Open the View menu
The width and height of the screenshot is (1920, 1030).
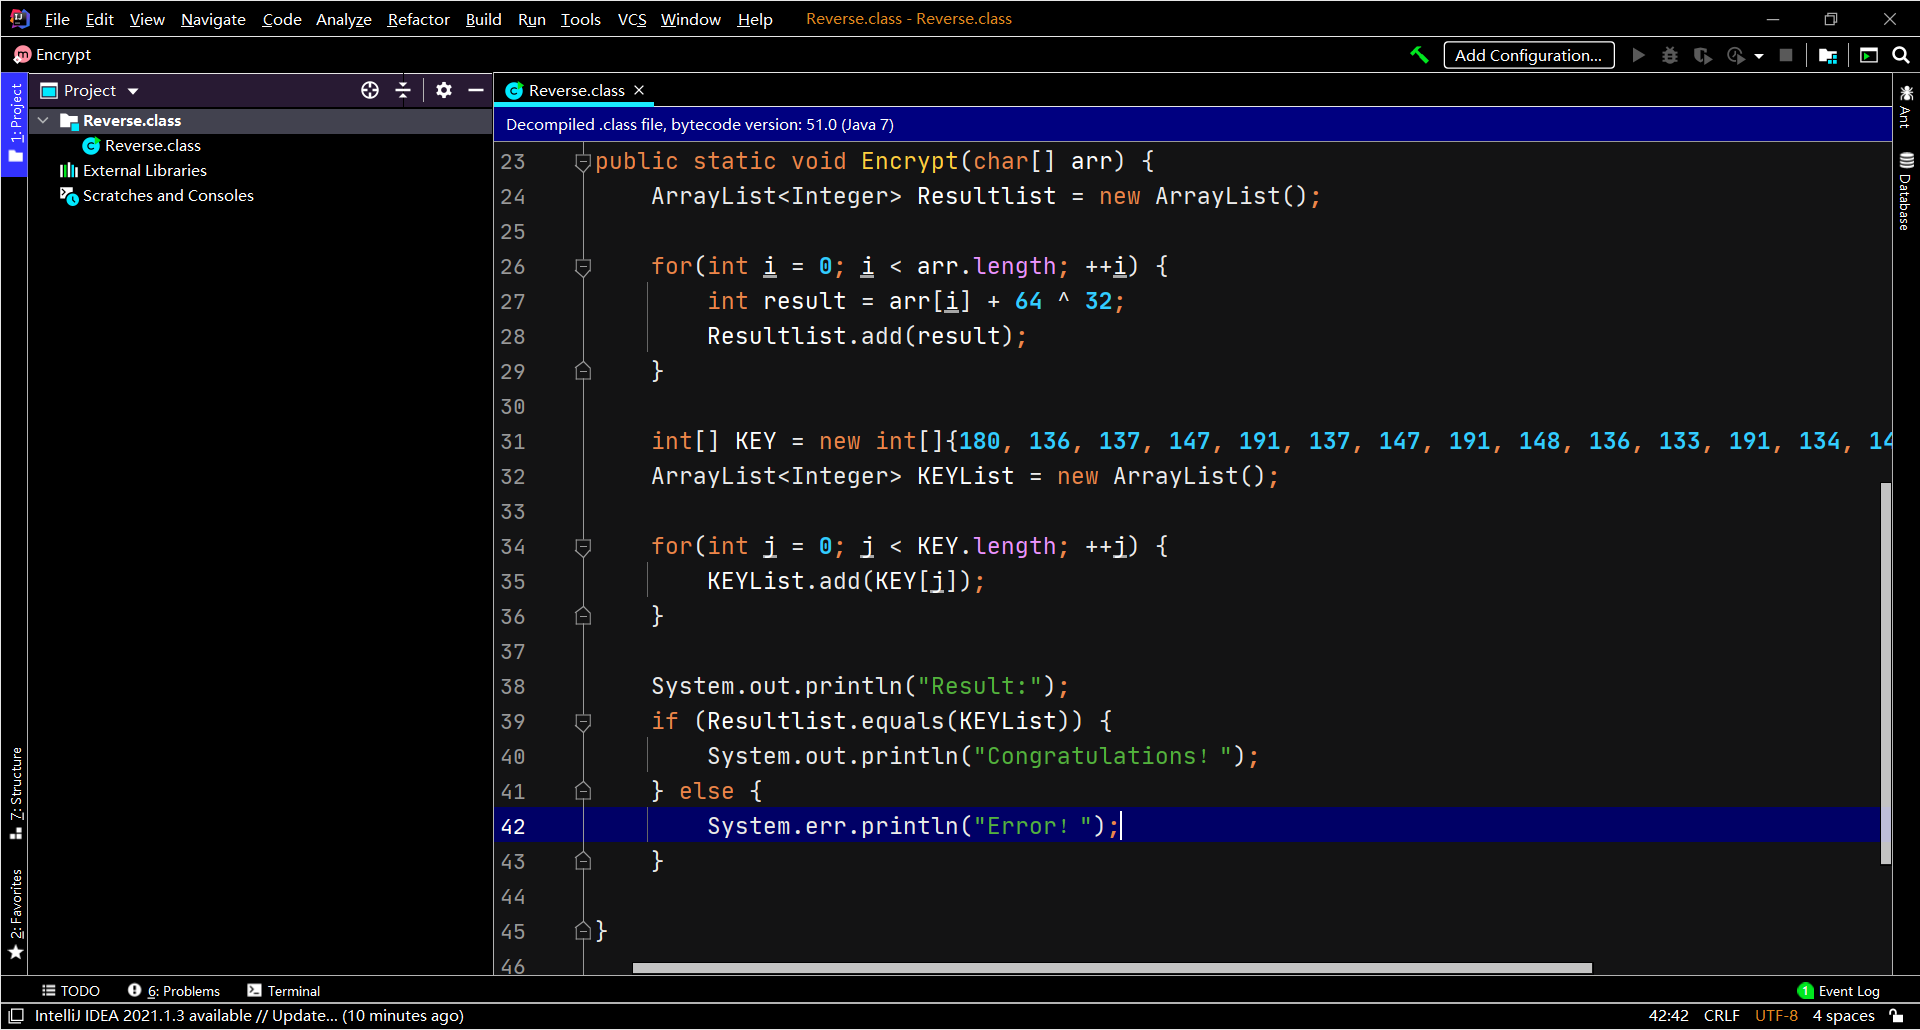(x=147, y=19)
